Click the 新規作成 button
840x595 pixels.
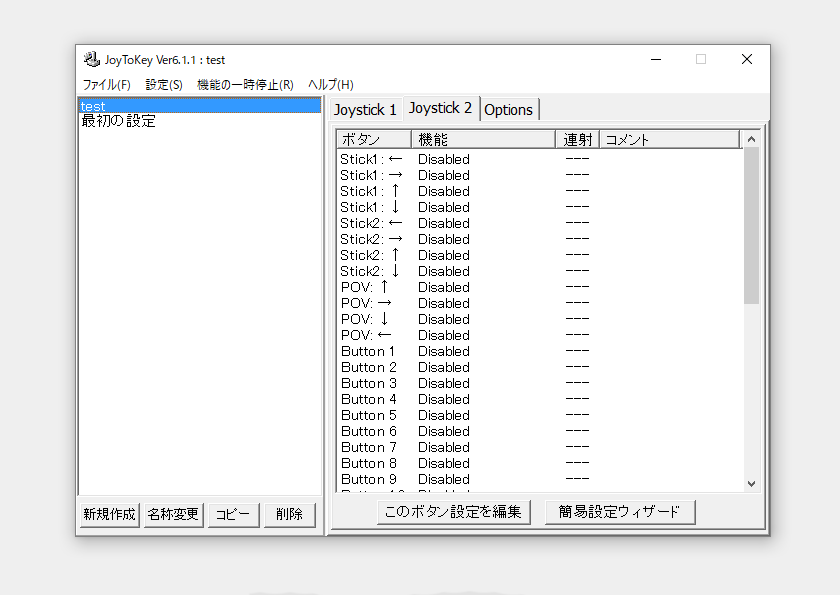108,513
